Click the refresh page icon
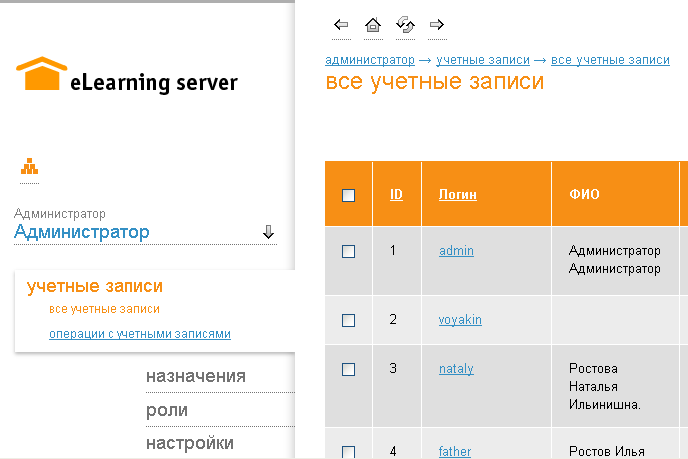The width and height of the screenshot is (688, 459). coord(405,25)
